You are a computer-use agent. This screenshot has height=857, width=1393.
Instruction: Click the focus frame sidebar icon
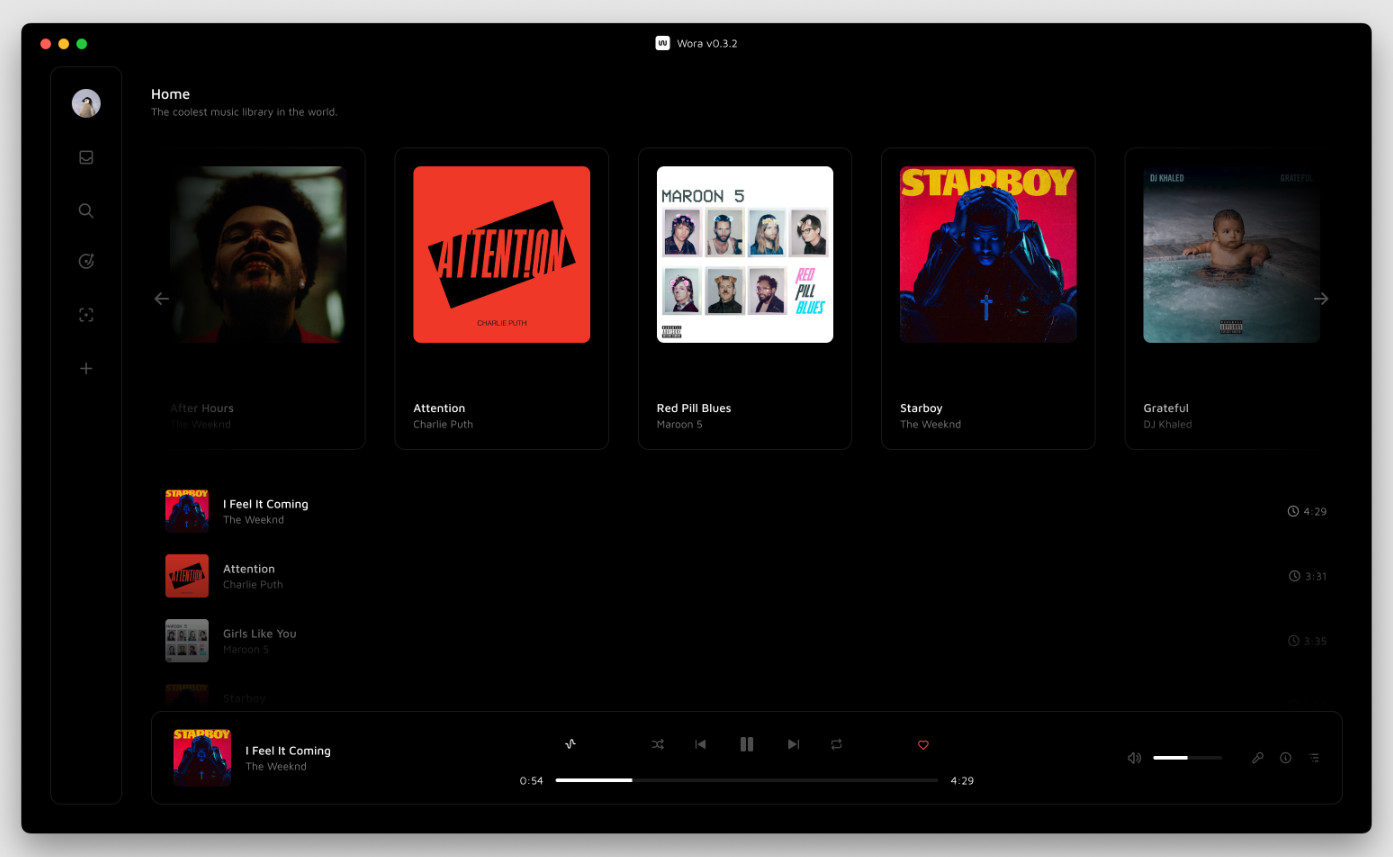coord(86,315)
